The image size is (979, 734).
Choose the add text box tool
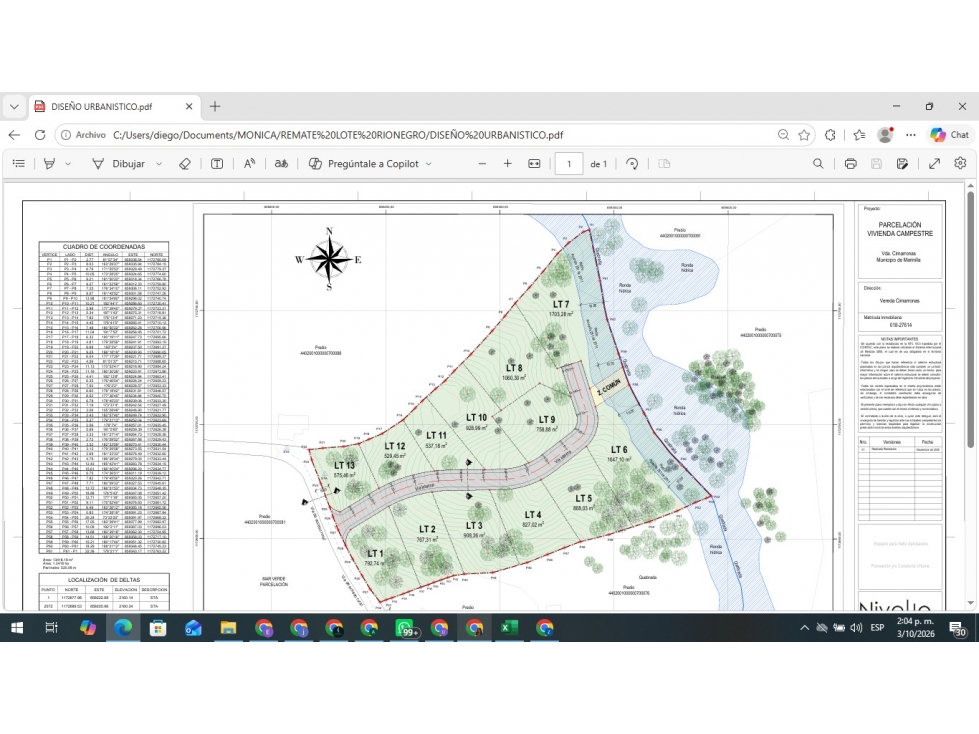click(217, 164)
